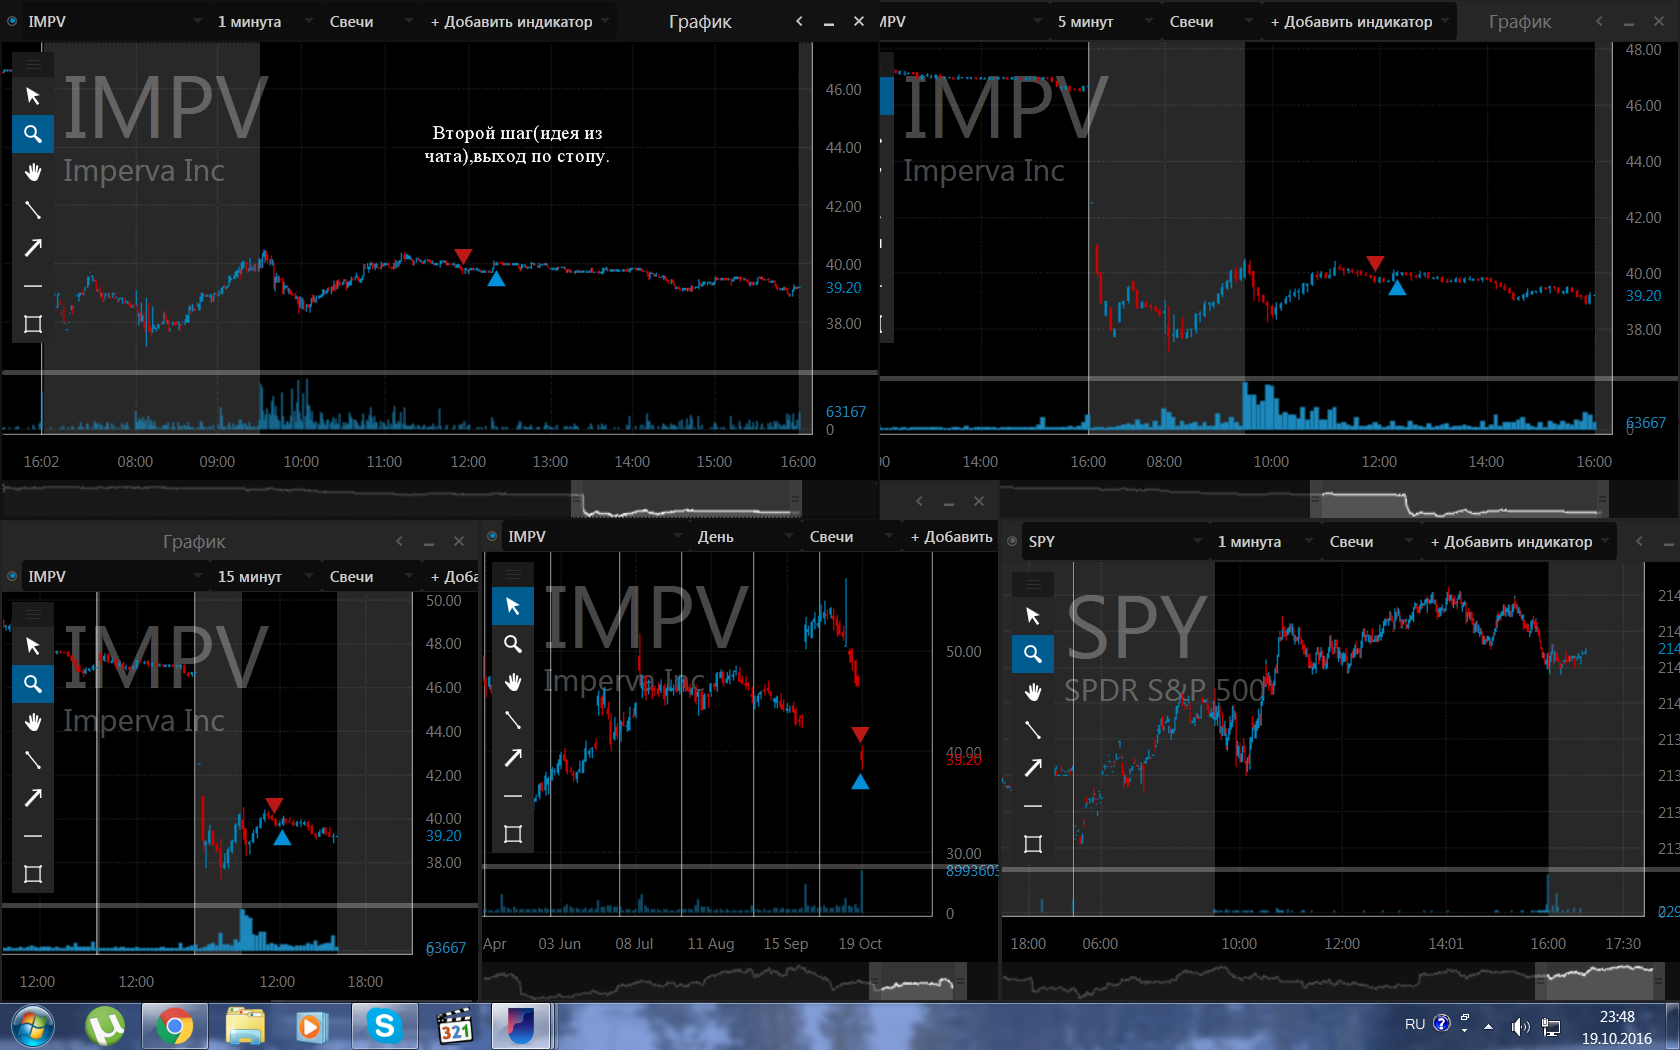Click the back arrow in top-left График header
The height and width of the screenshot is (1050, 1680).
pos(799,21)
